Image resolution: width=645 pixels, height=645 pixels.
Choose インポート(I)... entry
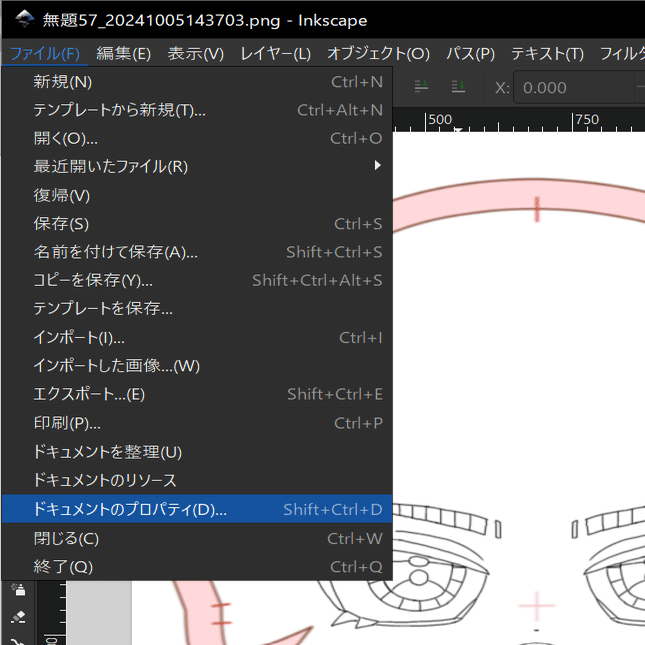pos(197,338)
